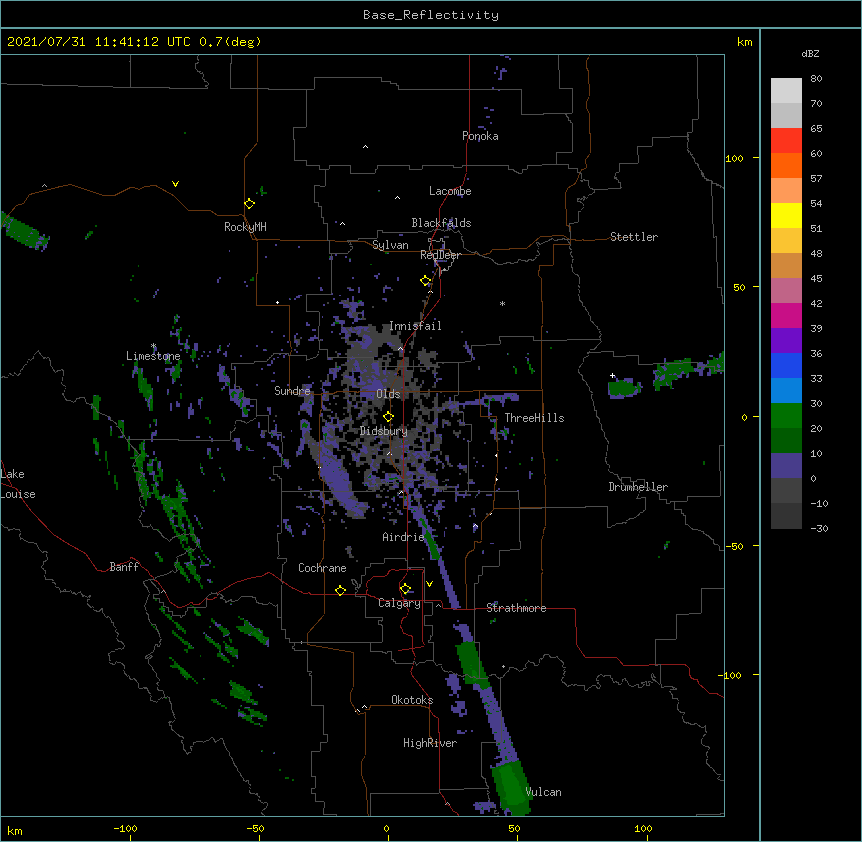Screen dimensions: 862x842
Task: Pick the yellow diamond marker beside Cochrane
Action: coord(340,590)
